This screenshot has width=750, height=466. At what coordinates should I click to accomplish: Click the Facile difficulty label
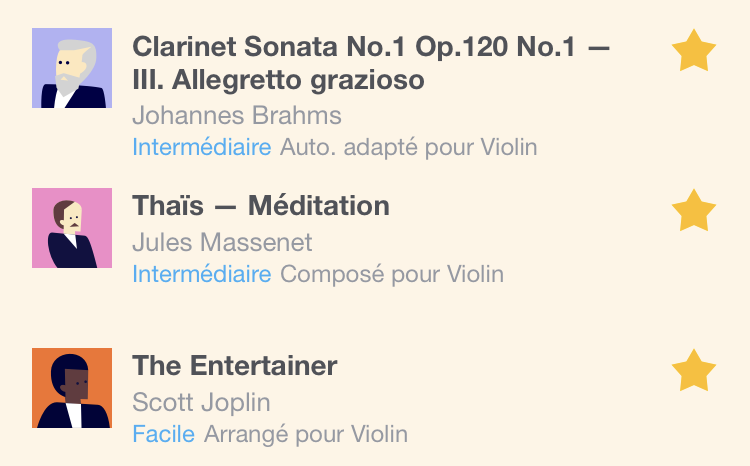click(163, 434)
